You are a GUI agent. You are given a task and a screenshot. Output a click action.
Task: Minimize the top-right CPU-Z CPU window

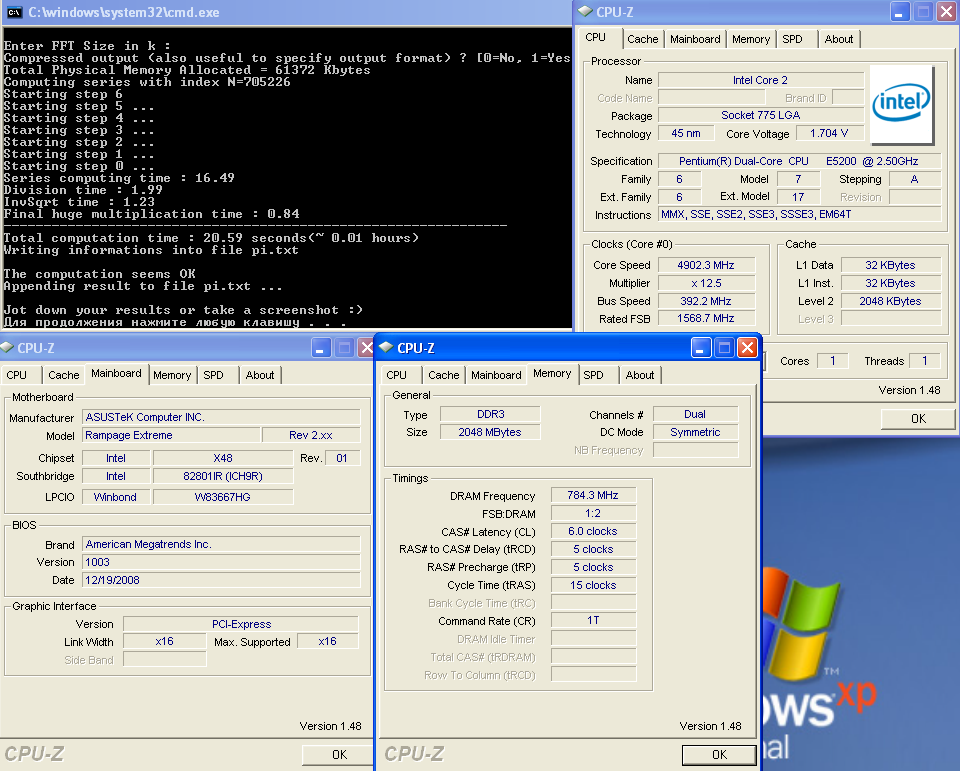[x=900, y=12]
